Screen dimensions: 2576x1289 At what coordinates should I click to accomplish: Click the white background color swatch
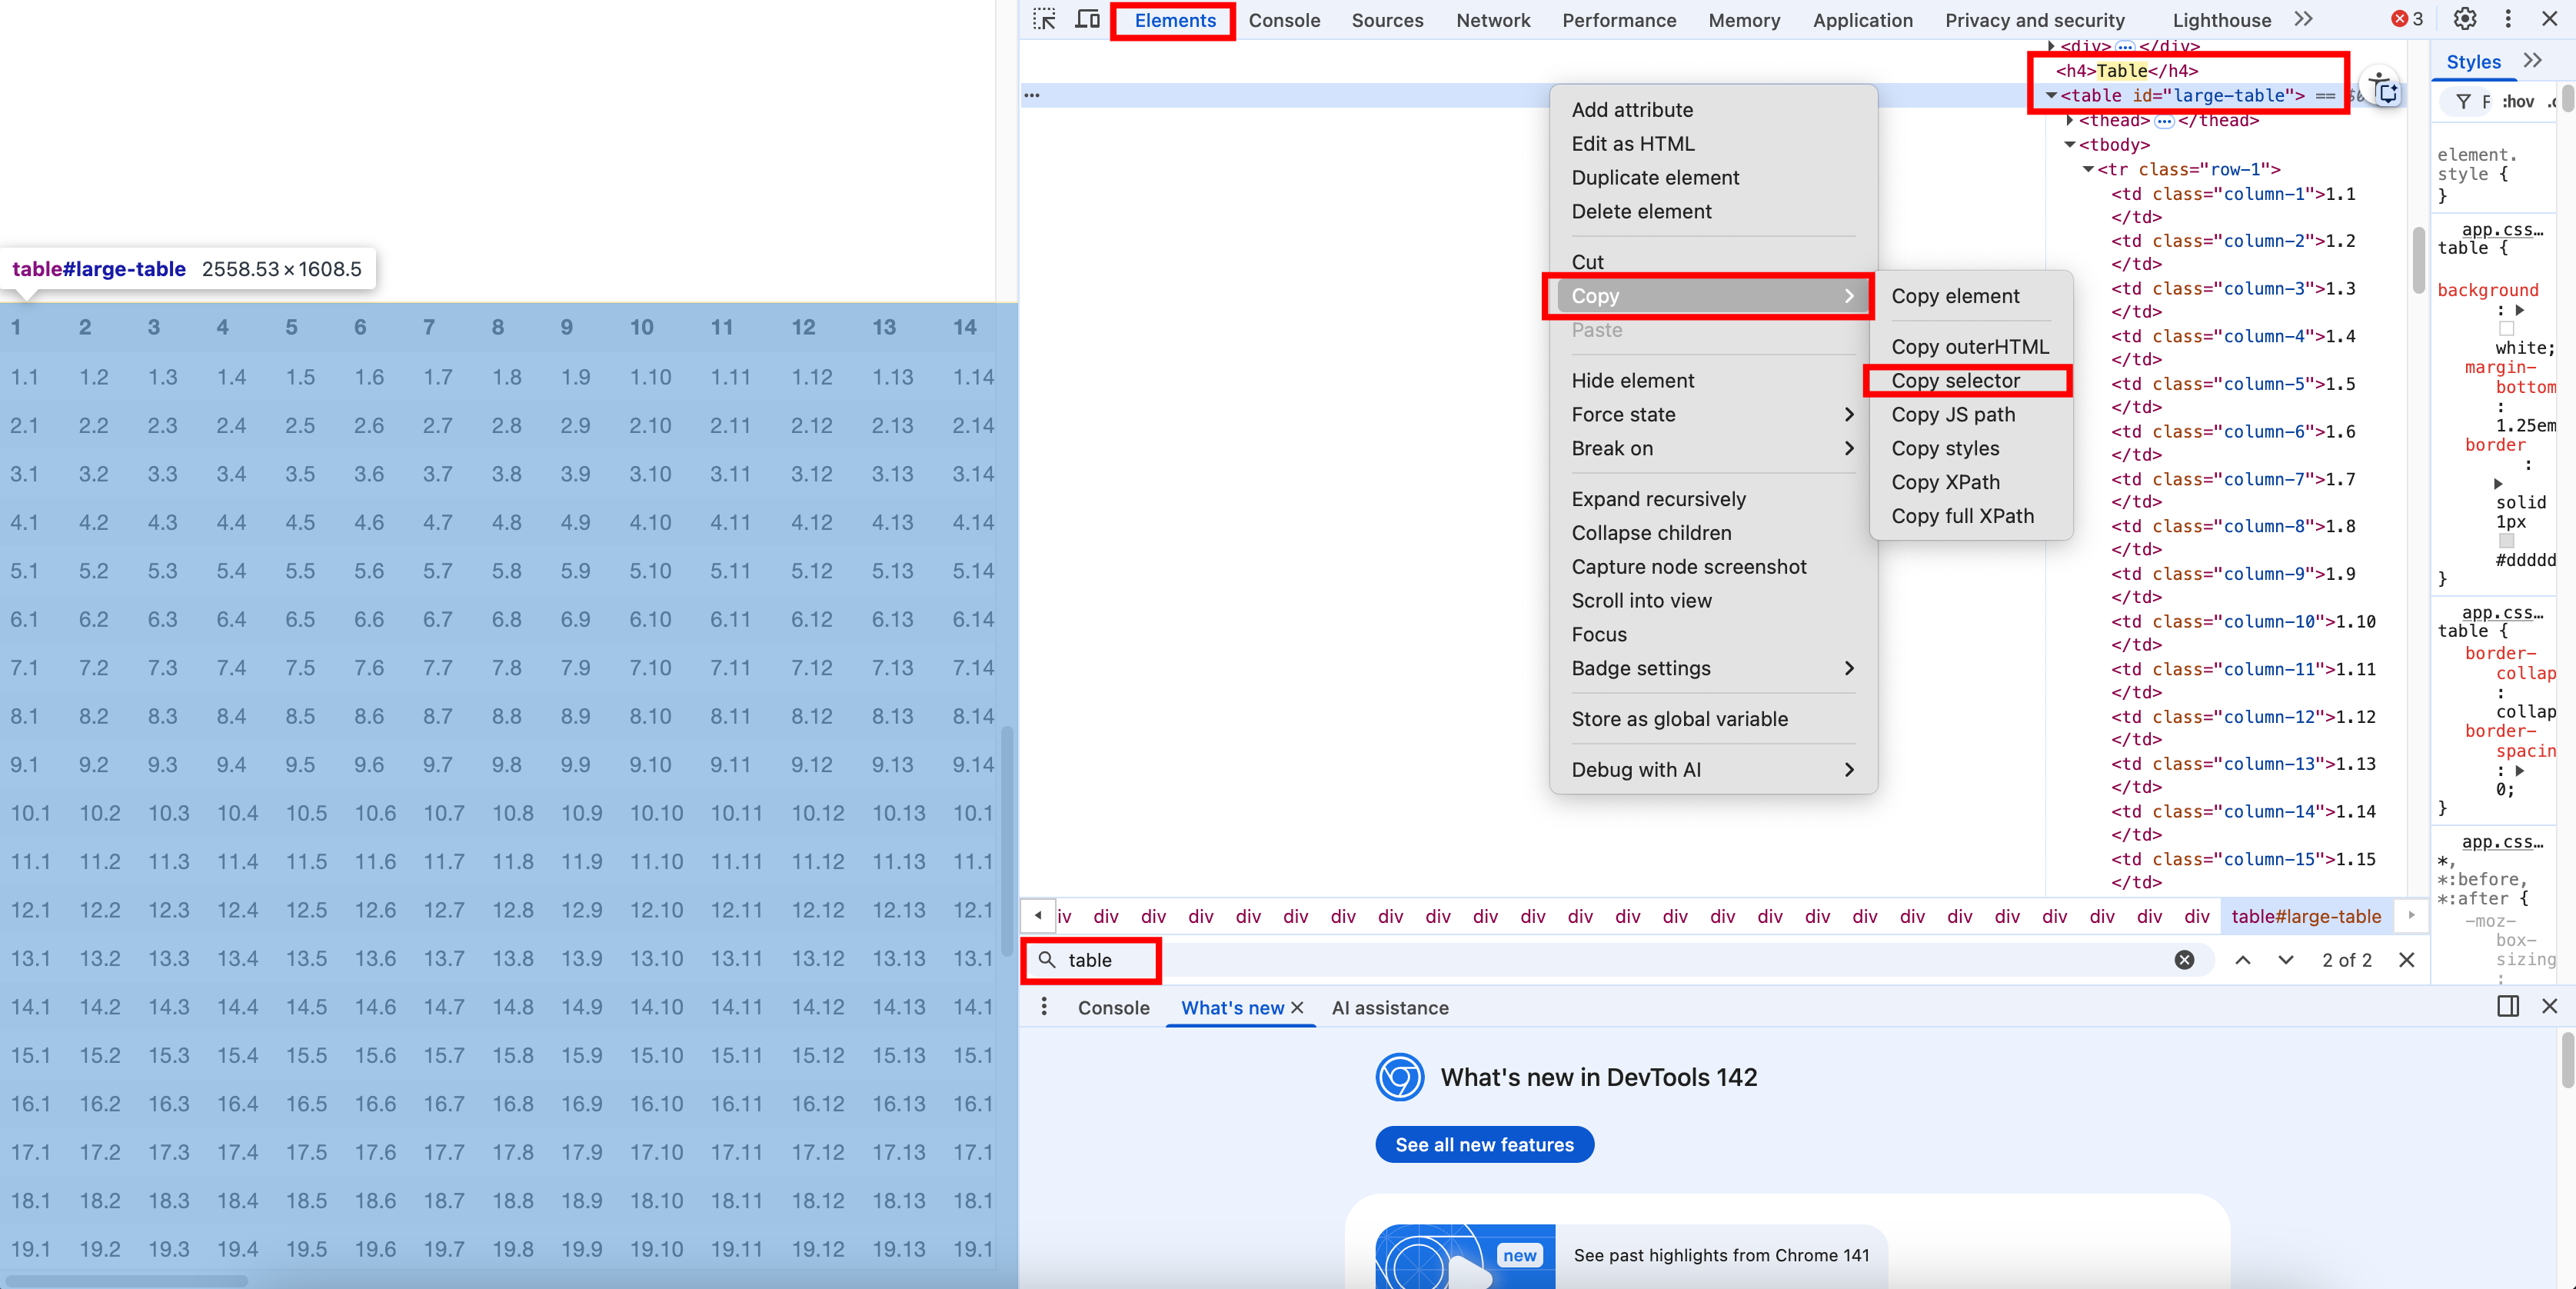click(x=2507, y=328)
